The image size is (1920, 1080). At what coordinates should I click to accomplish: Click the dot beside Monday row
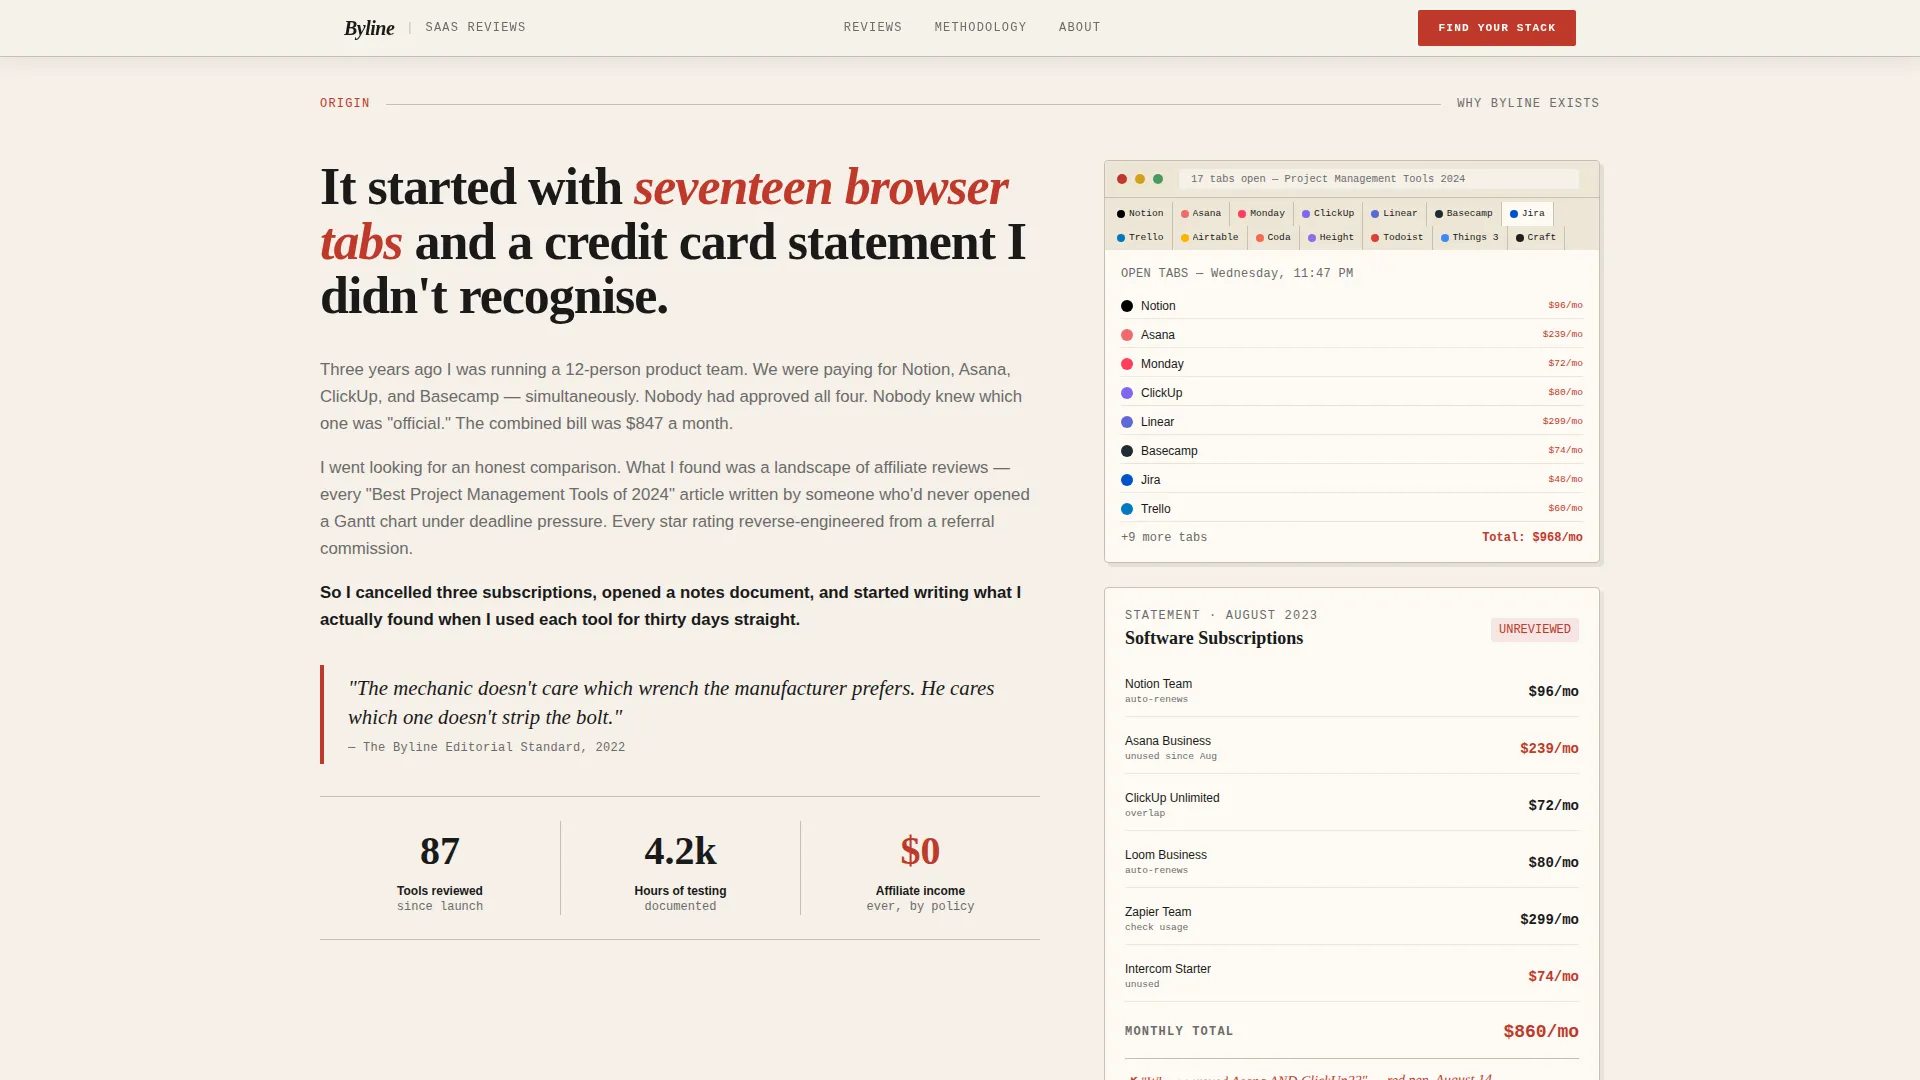point(1127,364)
